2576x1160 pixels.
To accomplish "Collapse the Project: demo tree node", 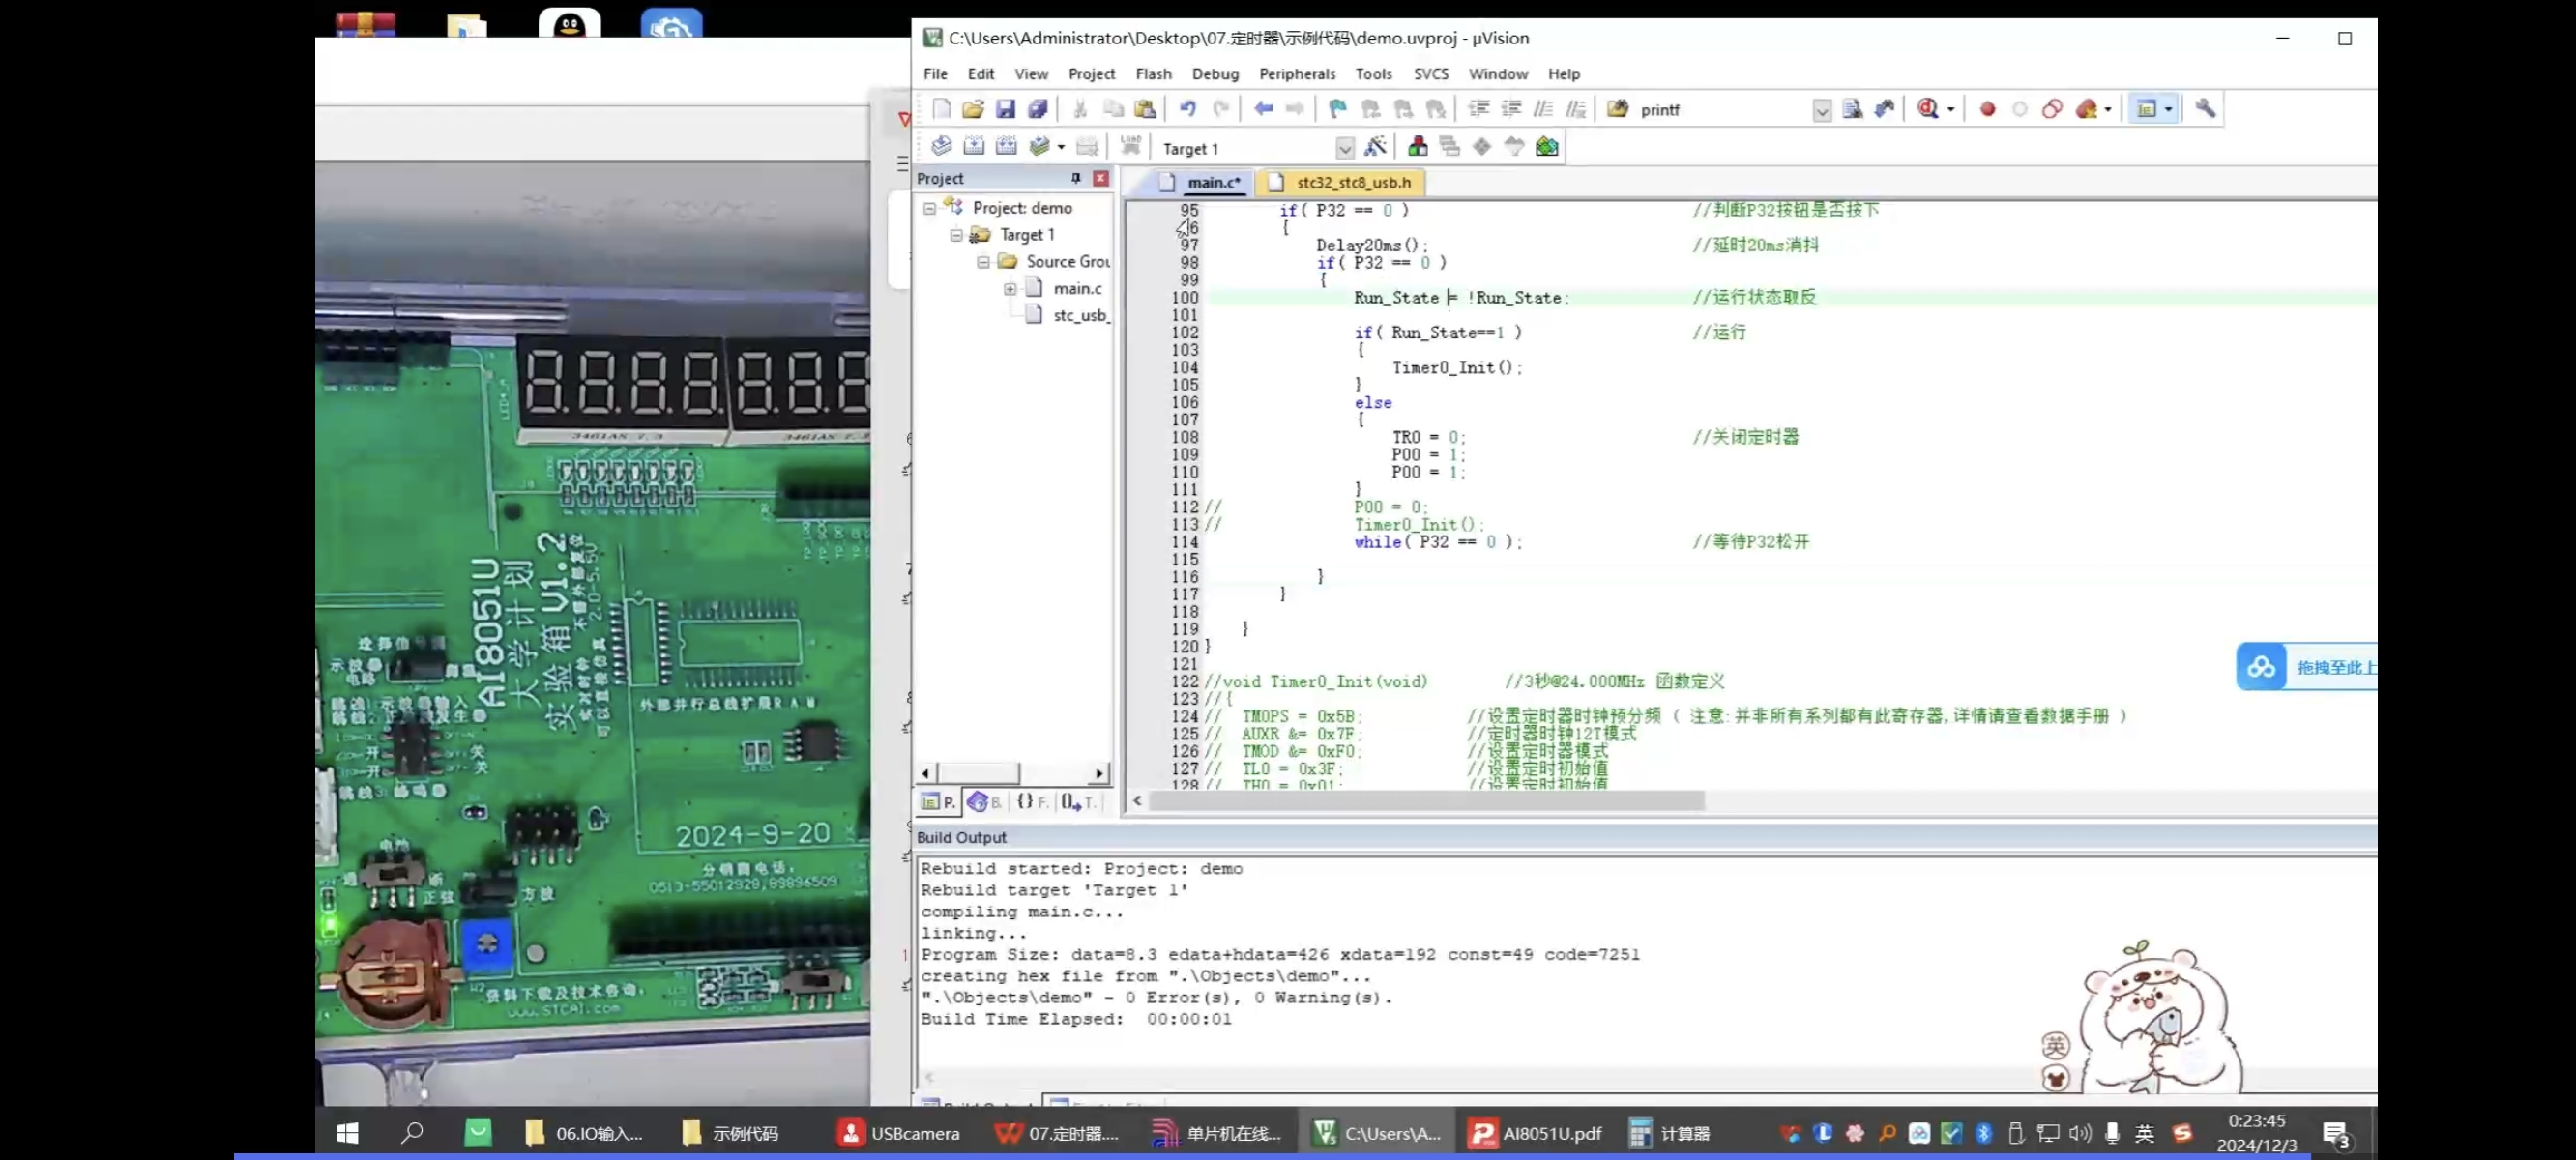I will tap(929, 208).
